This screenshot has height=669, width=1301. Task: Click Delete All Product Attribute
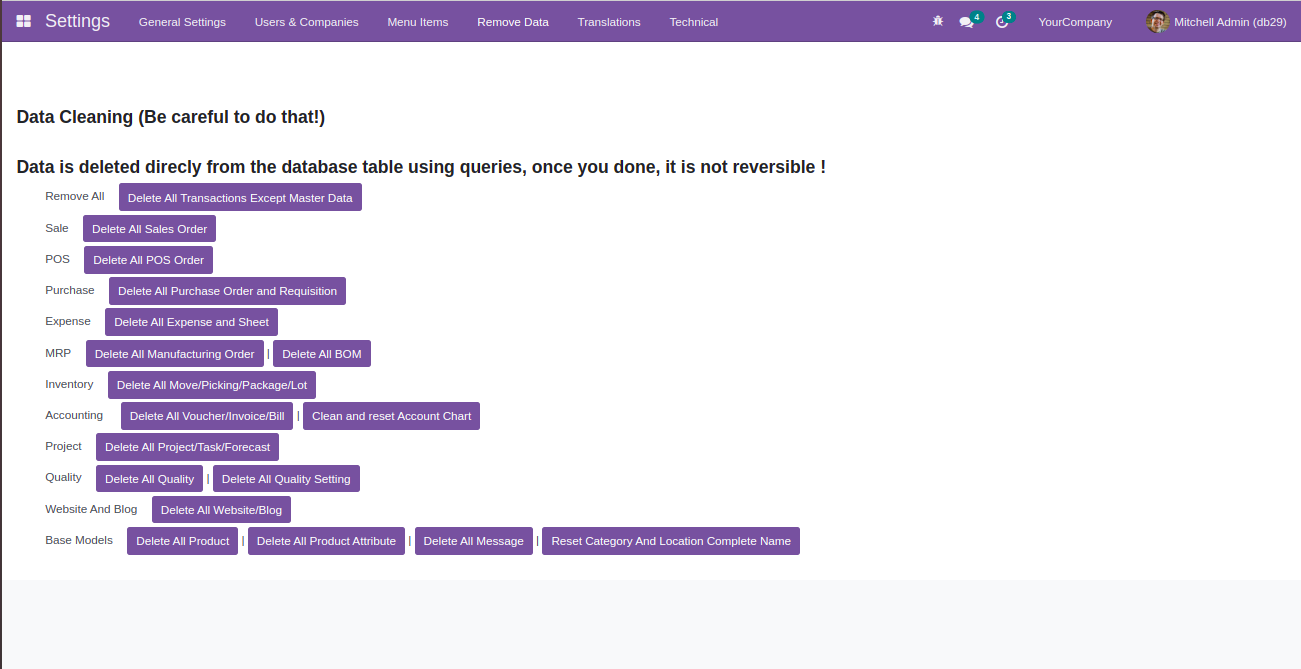(326, 541)
